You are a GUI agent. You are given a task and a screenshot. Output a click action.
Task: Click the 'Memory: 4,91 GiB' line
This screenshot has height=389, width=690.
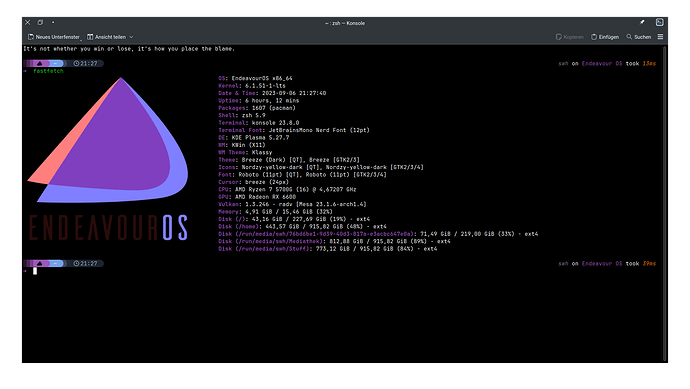275,212
